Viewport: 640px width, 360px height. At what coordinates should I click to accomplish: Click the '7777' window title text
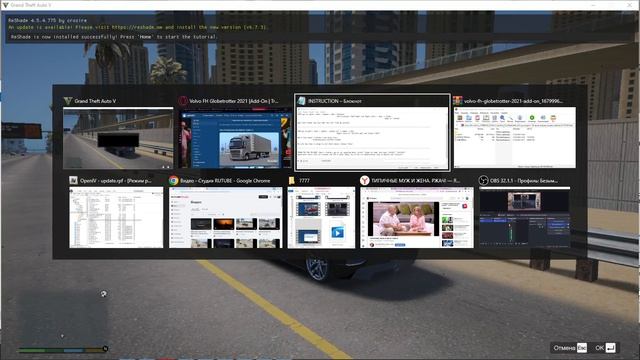(x=304, y=180)
